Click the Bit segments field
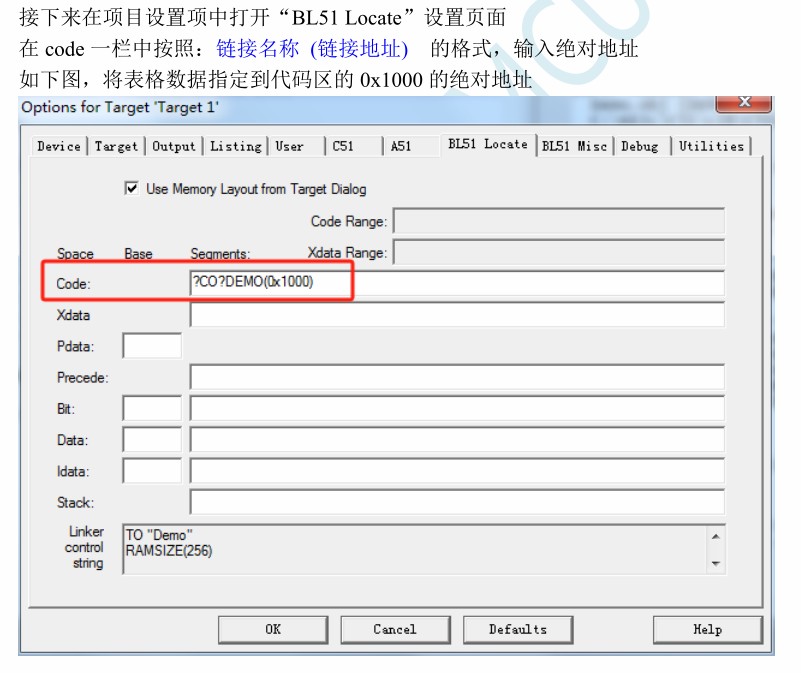Screen dimensions: 801x673 [457, 408]
